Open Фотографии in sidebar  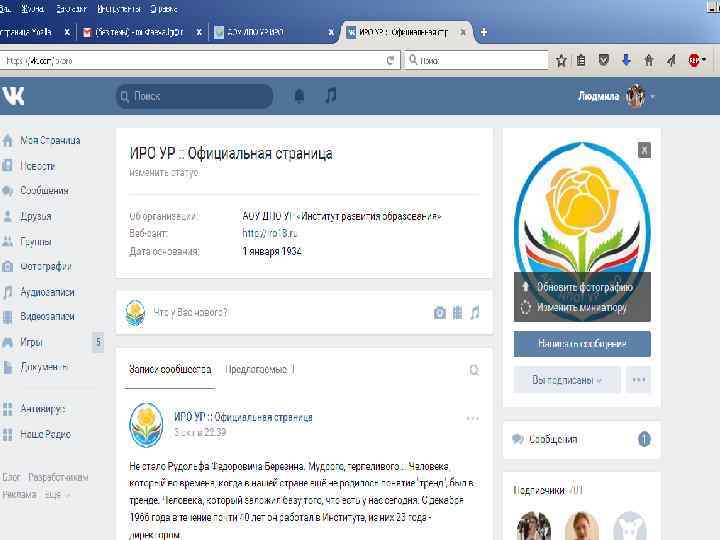click(45, 266)
